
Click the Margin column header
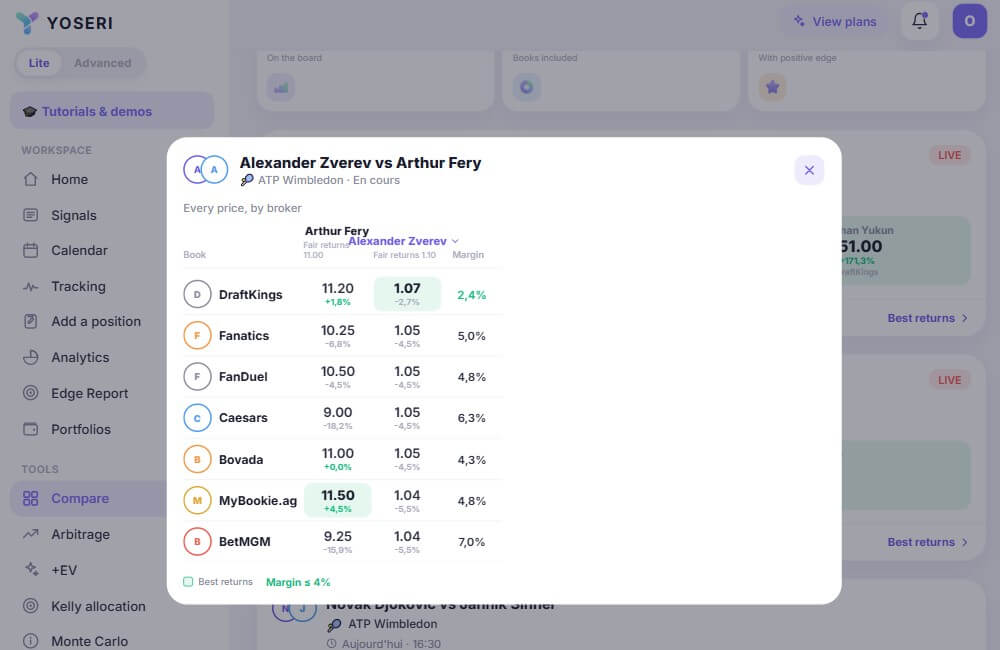pos(468,255)
